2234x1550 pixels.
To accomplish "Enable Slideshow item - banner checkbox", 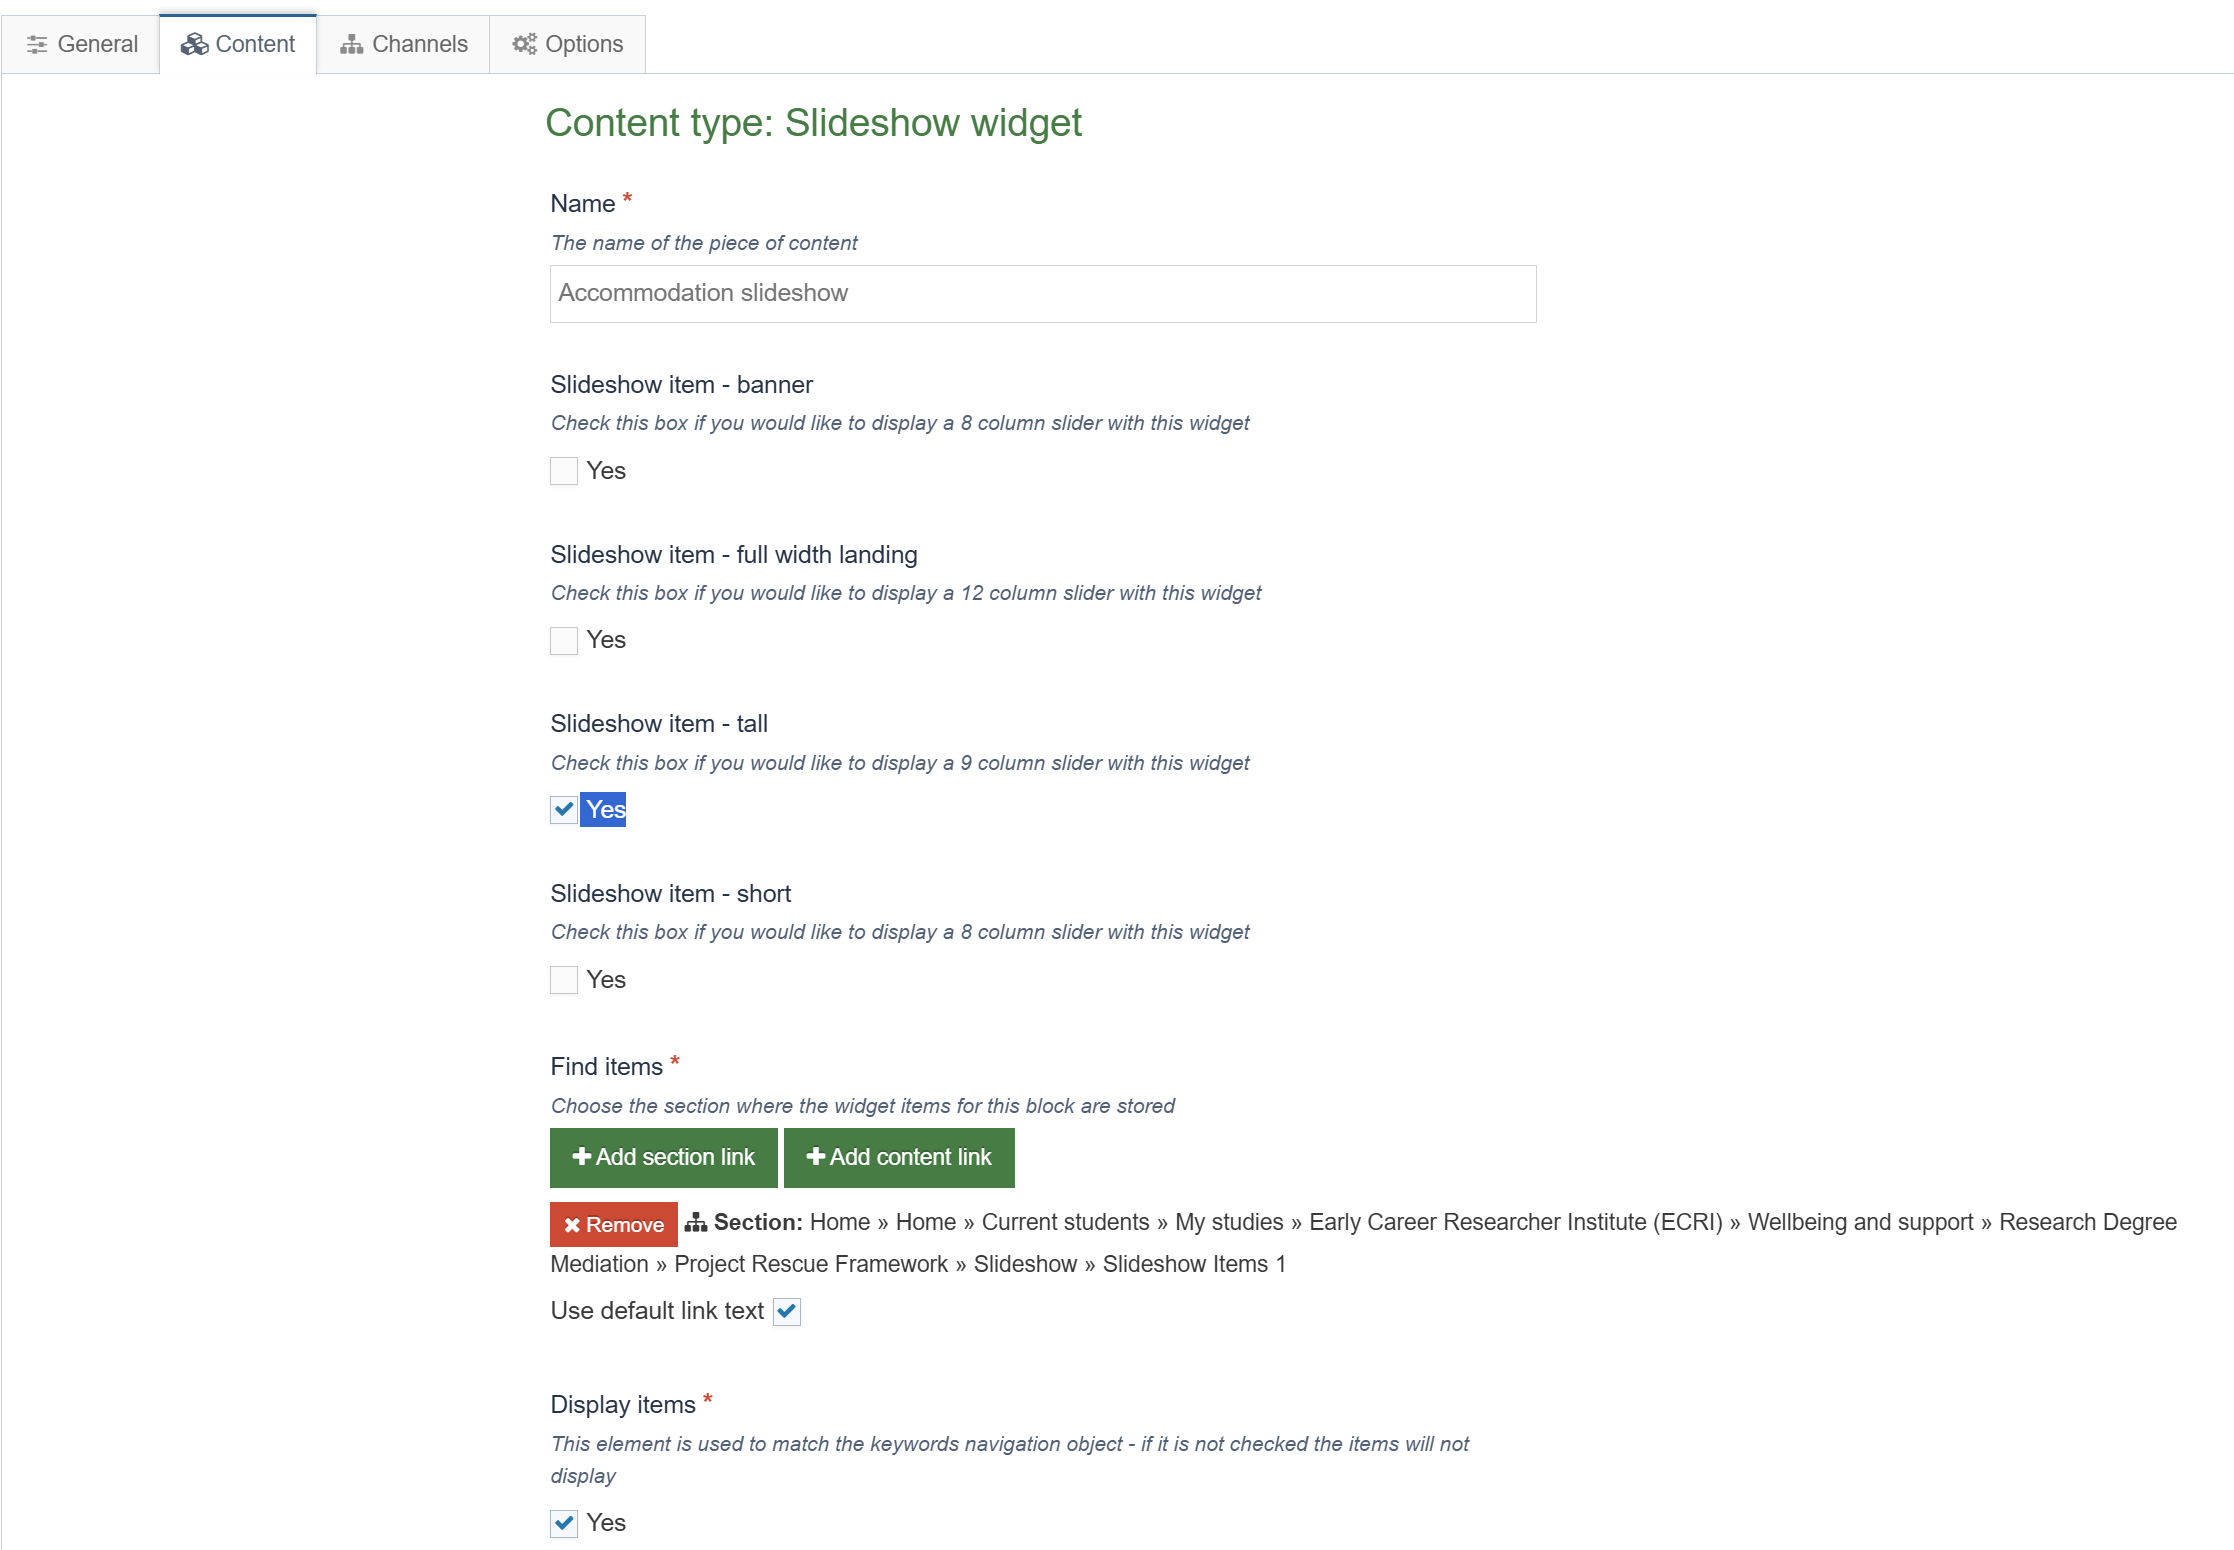I will 564,471.
